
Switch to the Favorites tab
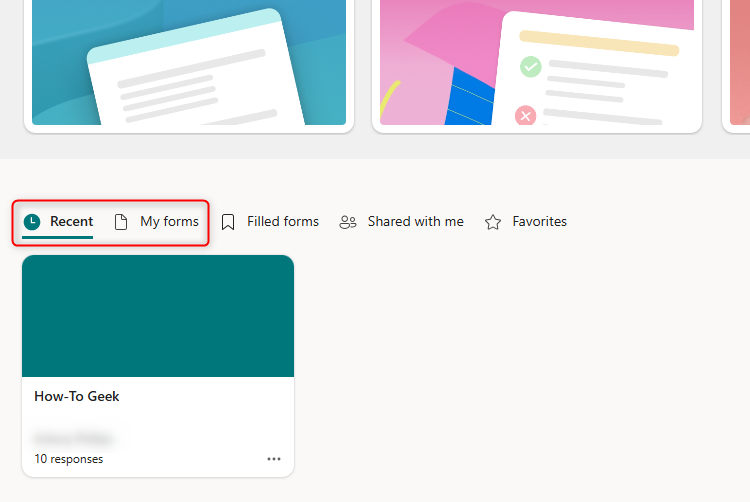(x=540, y=221)
